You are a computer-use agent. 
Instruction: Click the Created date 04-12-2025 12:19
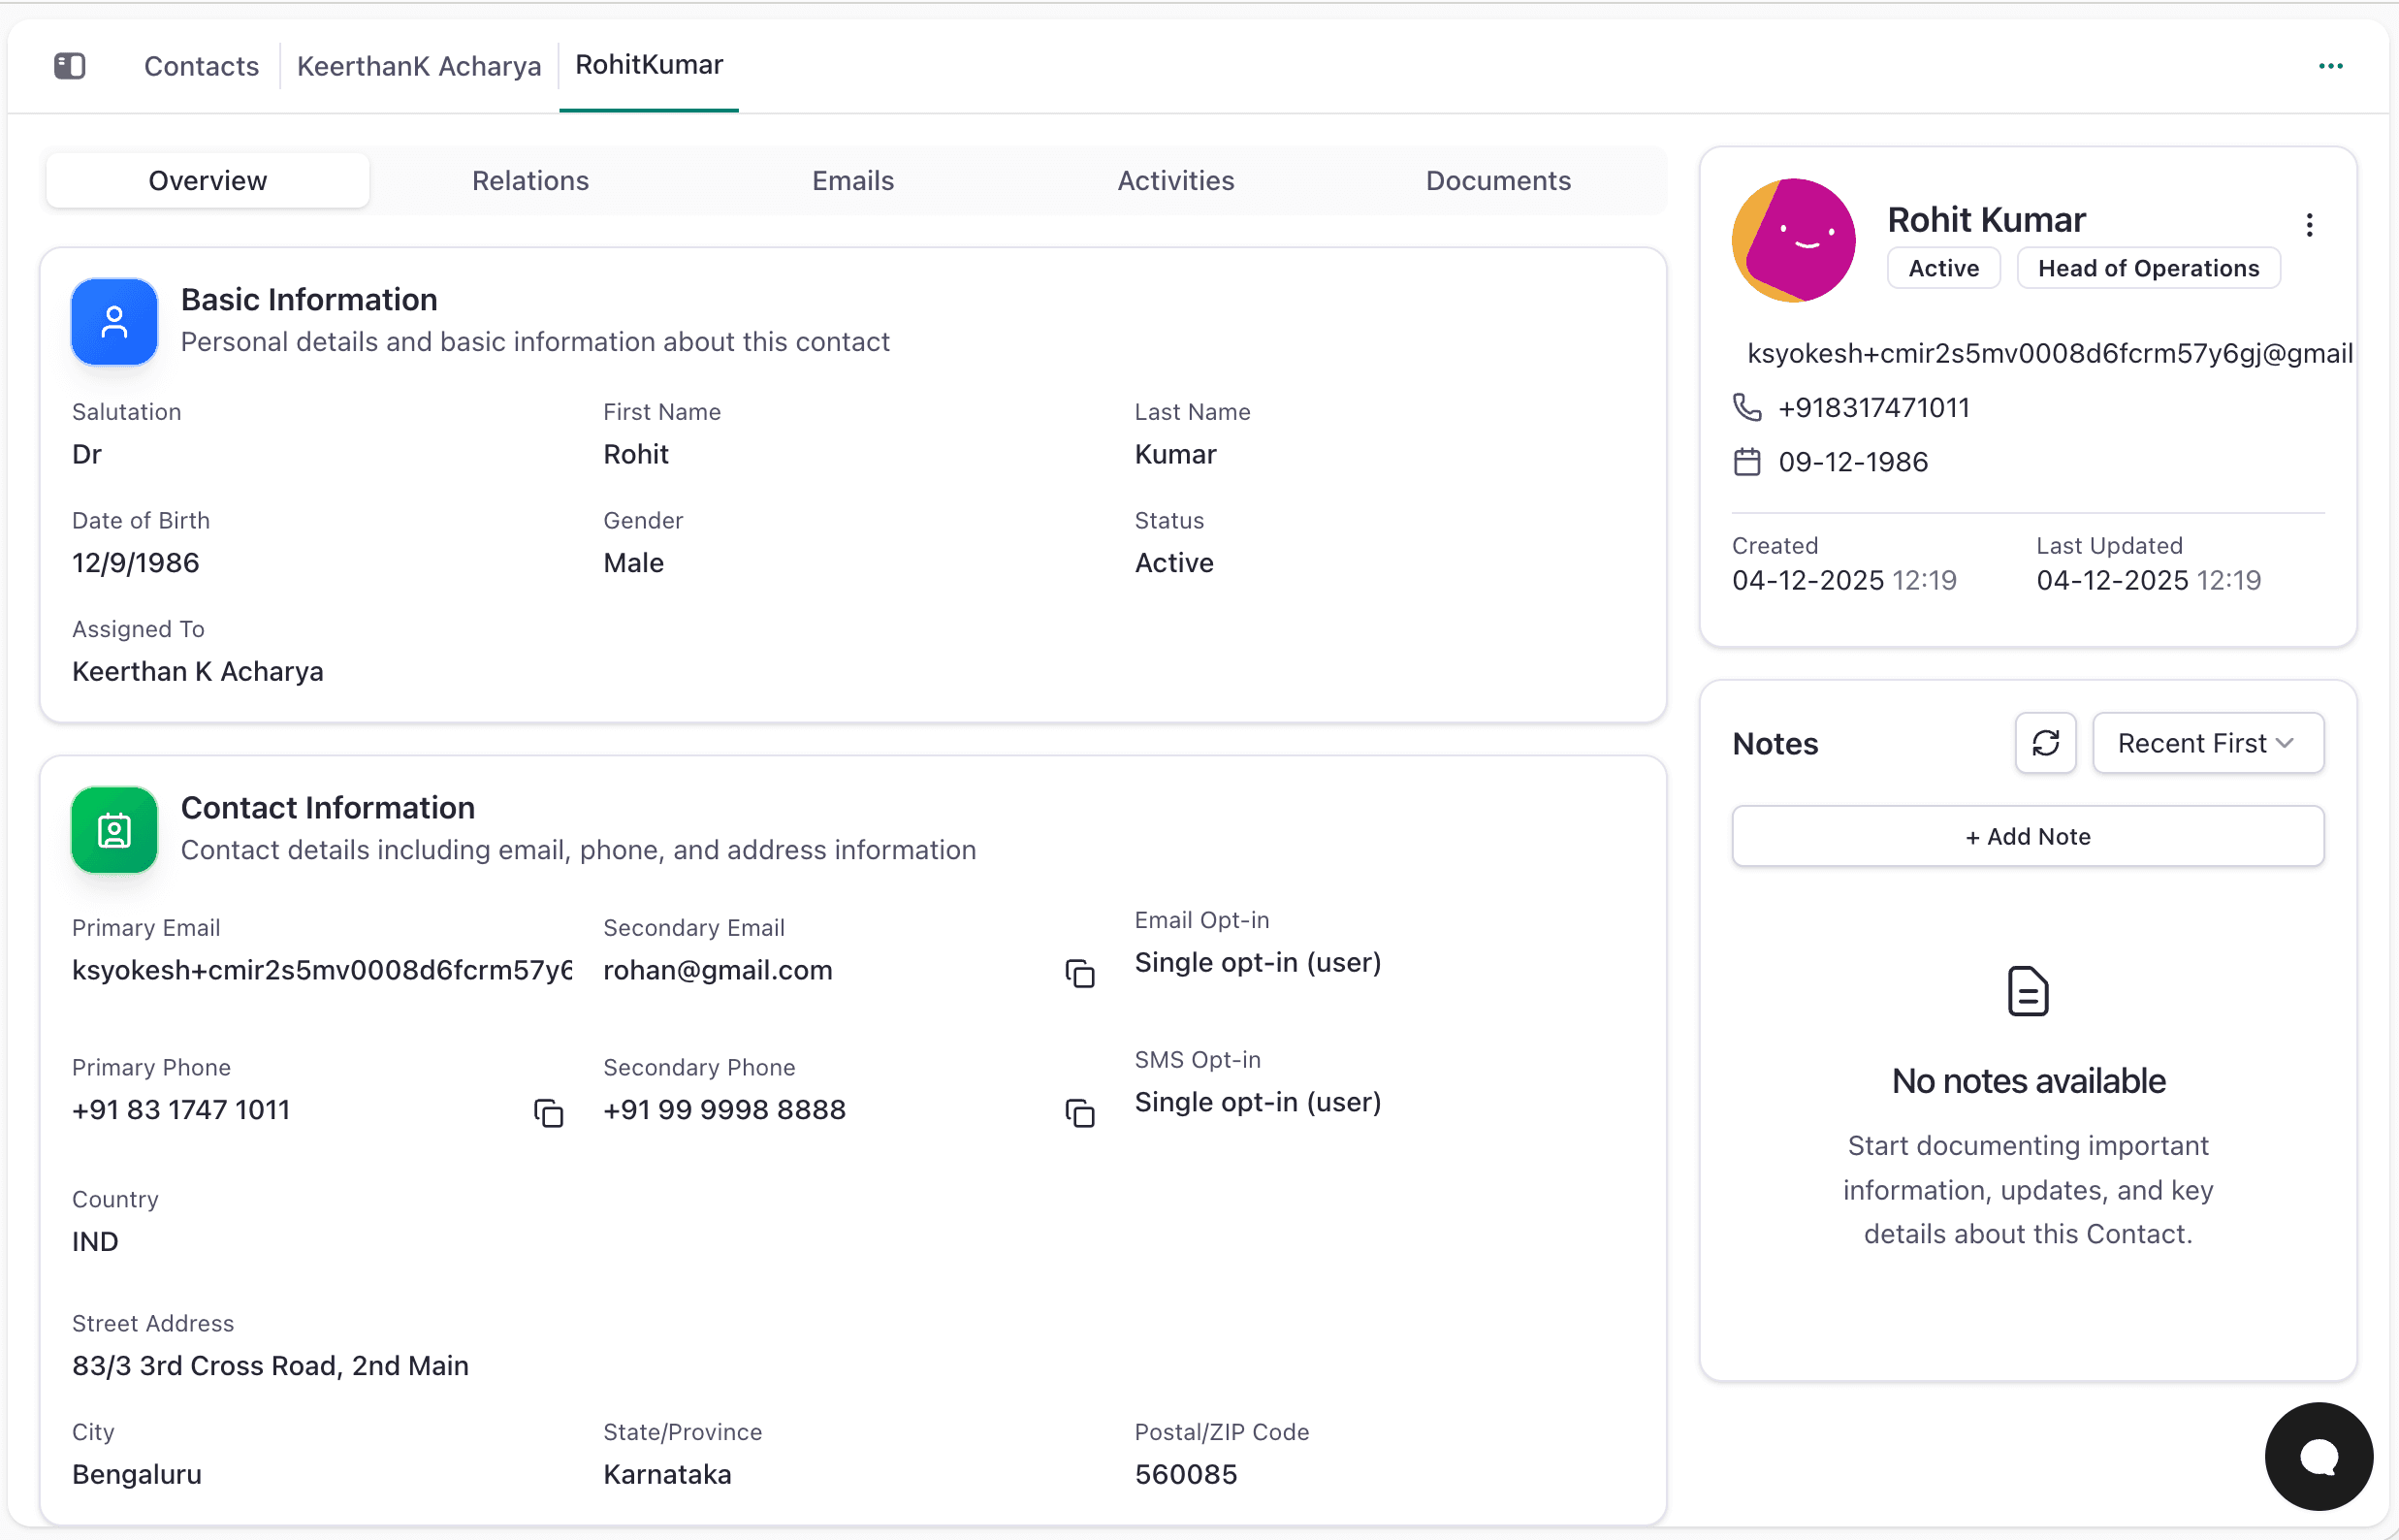tap(1844, 580)
